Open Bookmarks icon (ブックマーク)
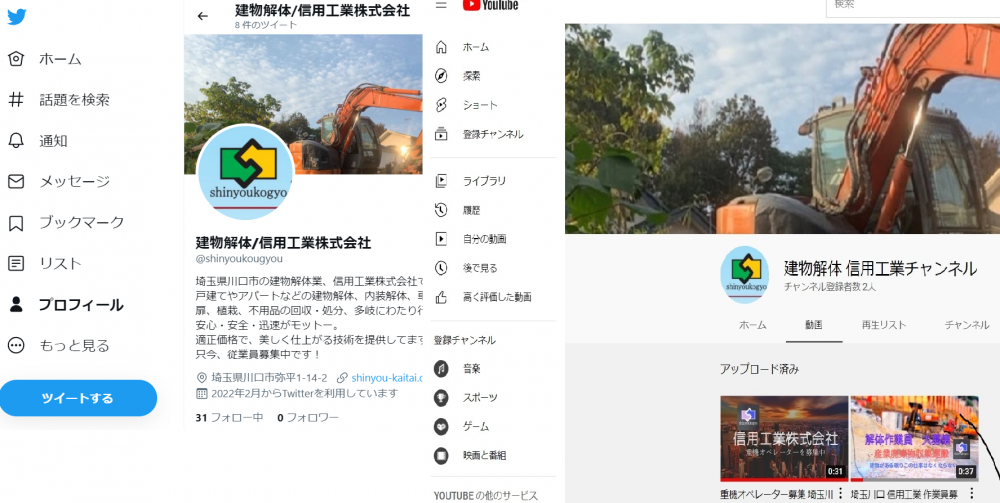Image resolution: width=1000 pixels, height=503 pixels. 16,222
